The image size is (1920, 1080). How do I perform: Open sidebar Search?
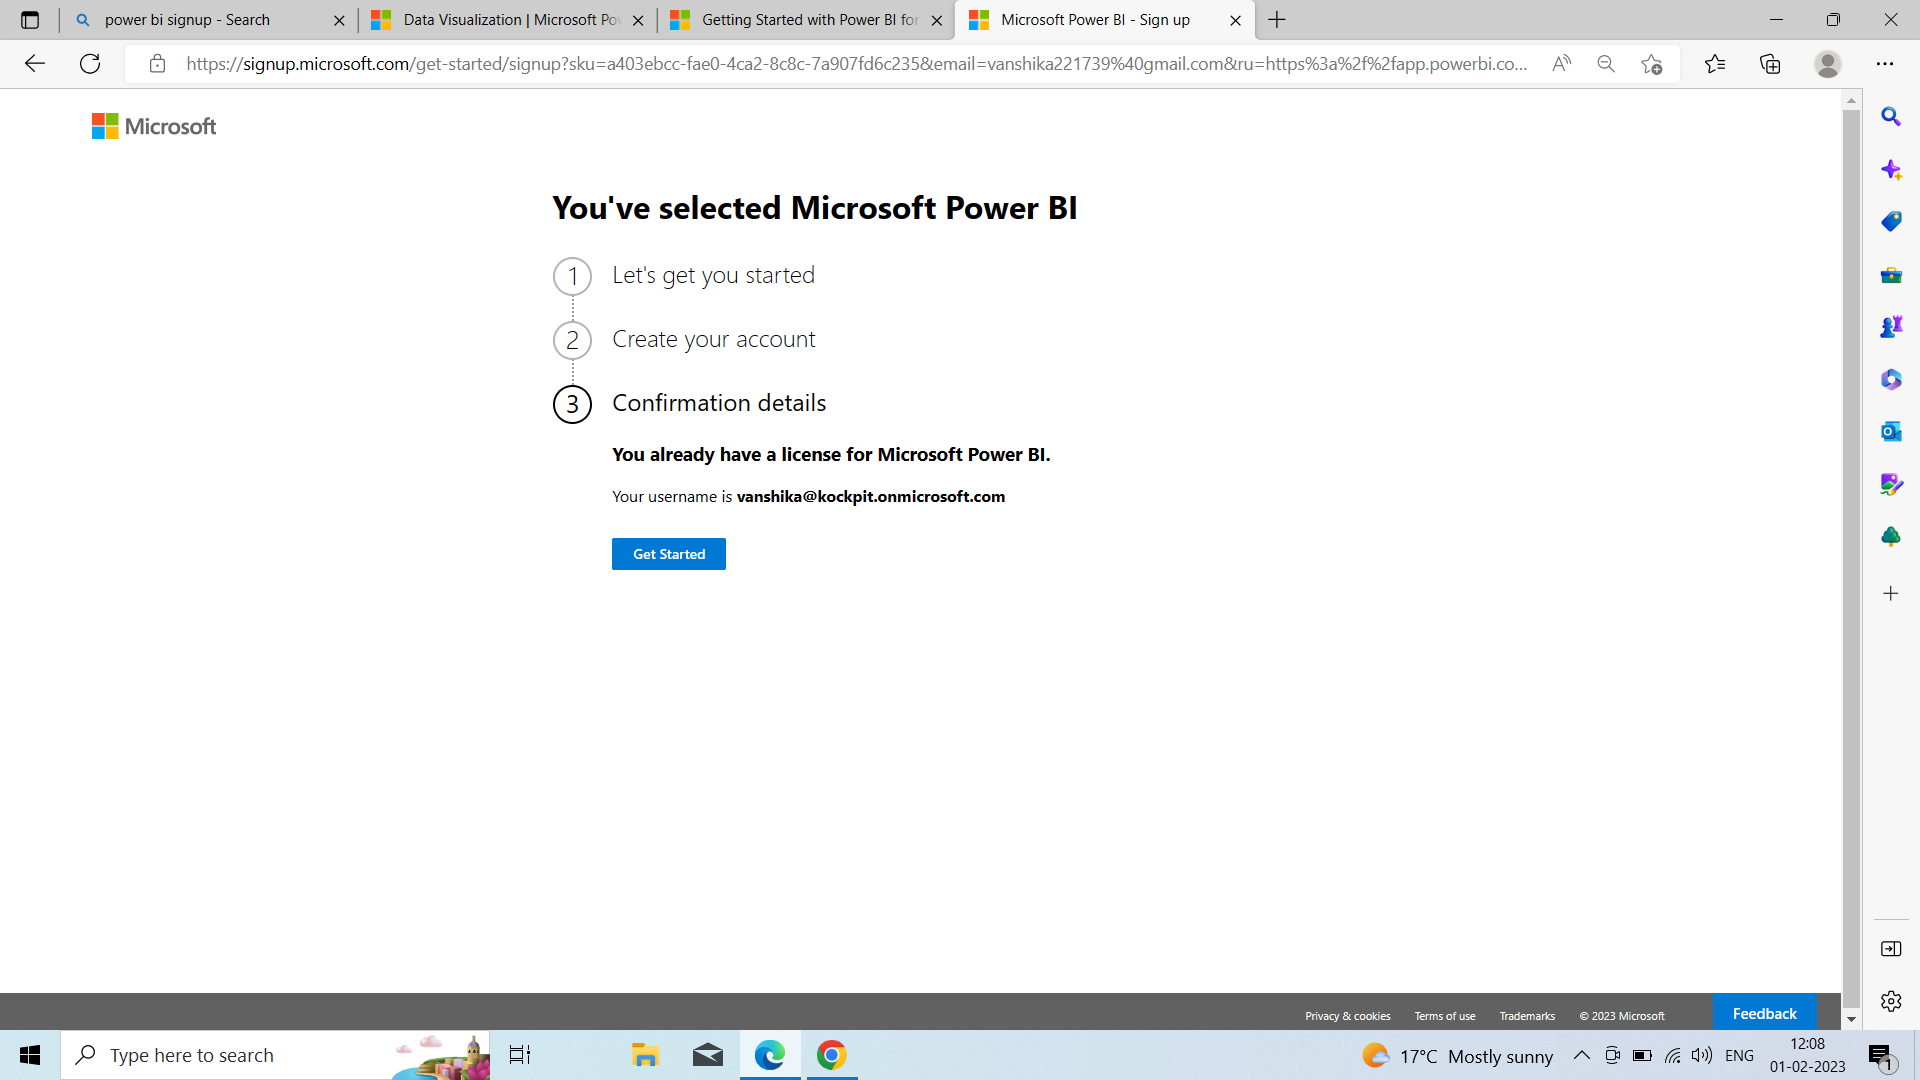(x=1891, y=117)
